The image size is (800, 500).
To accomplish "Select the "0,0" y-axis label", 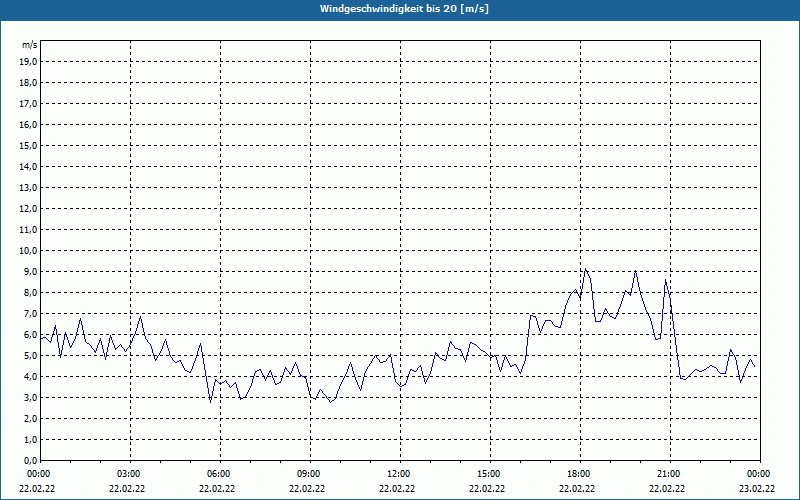I will click(30, 460).
